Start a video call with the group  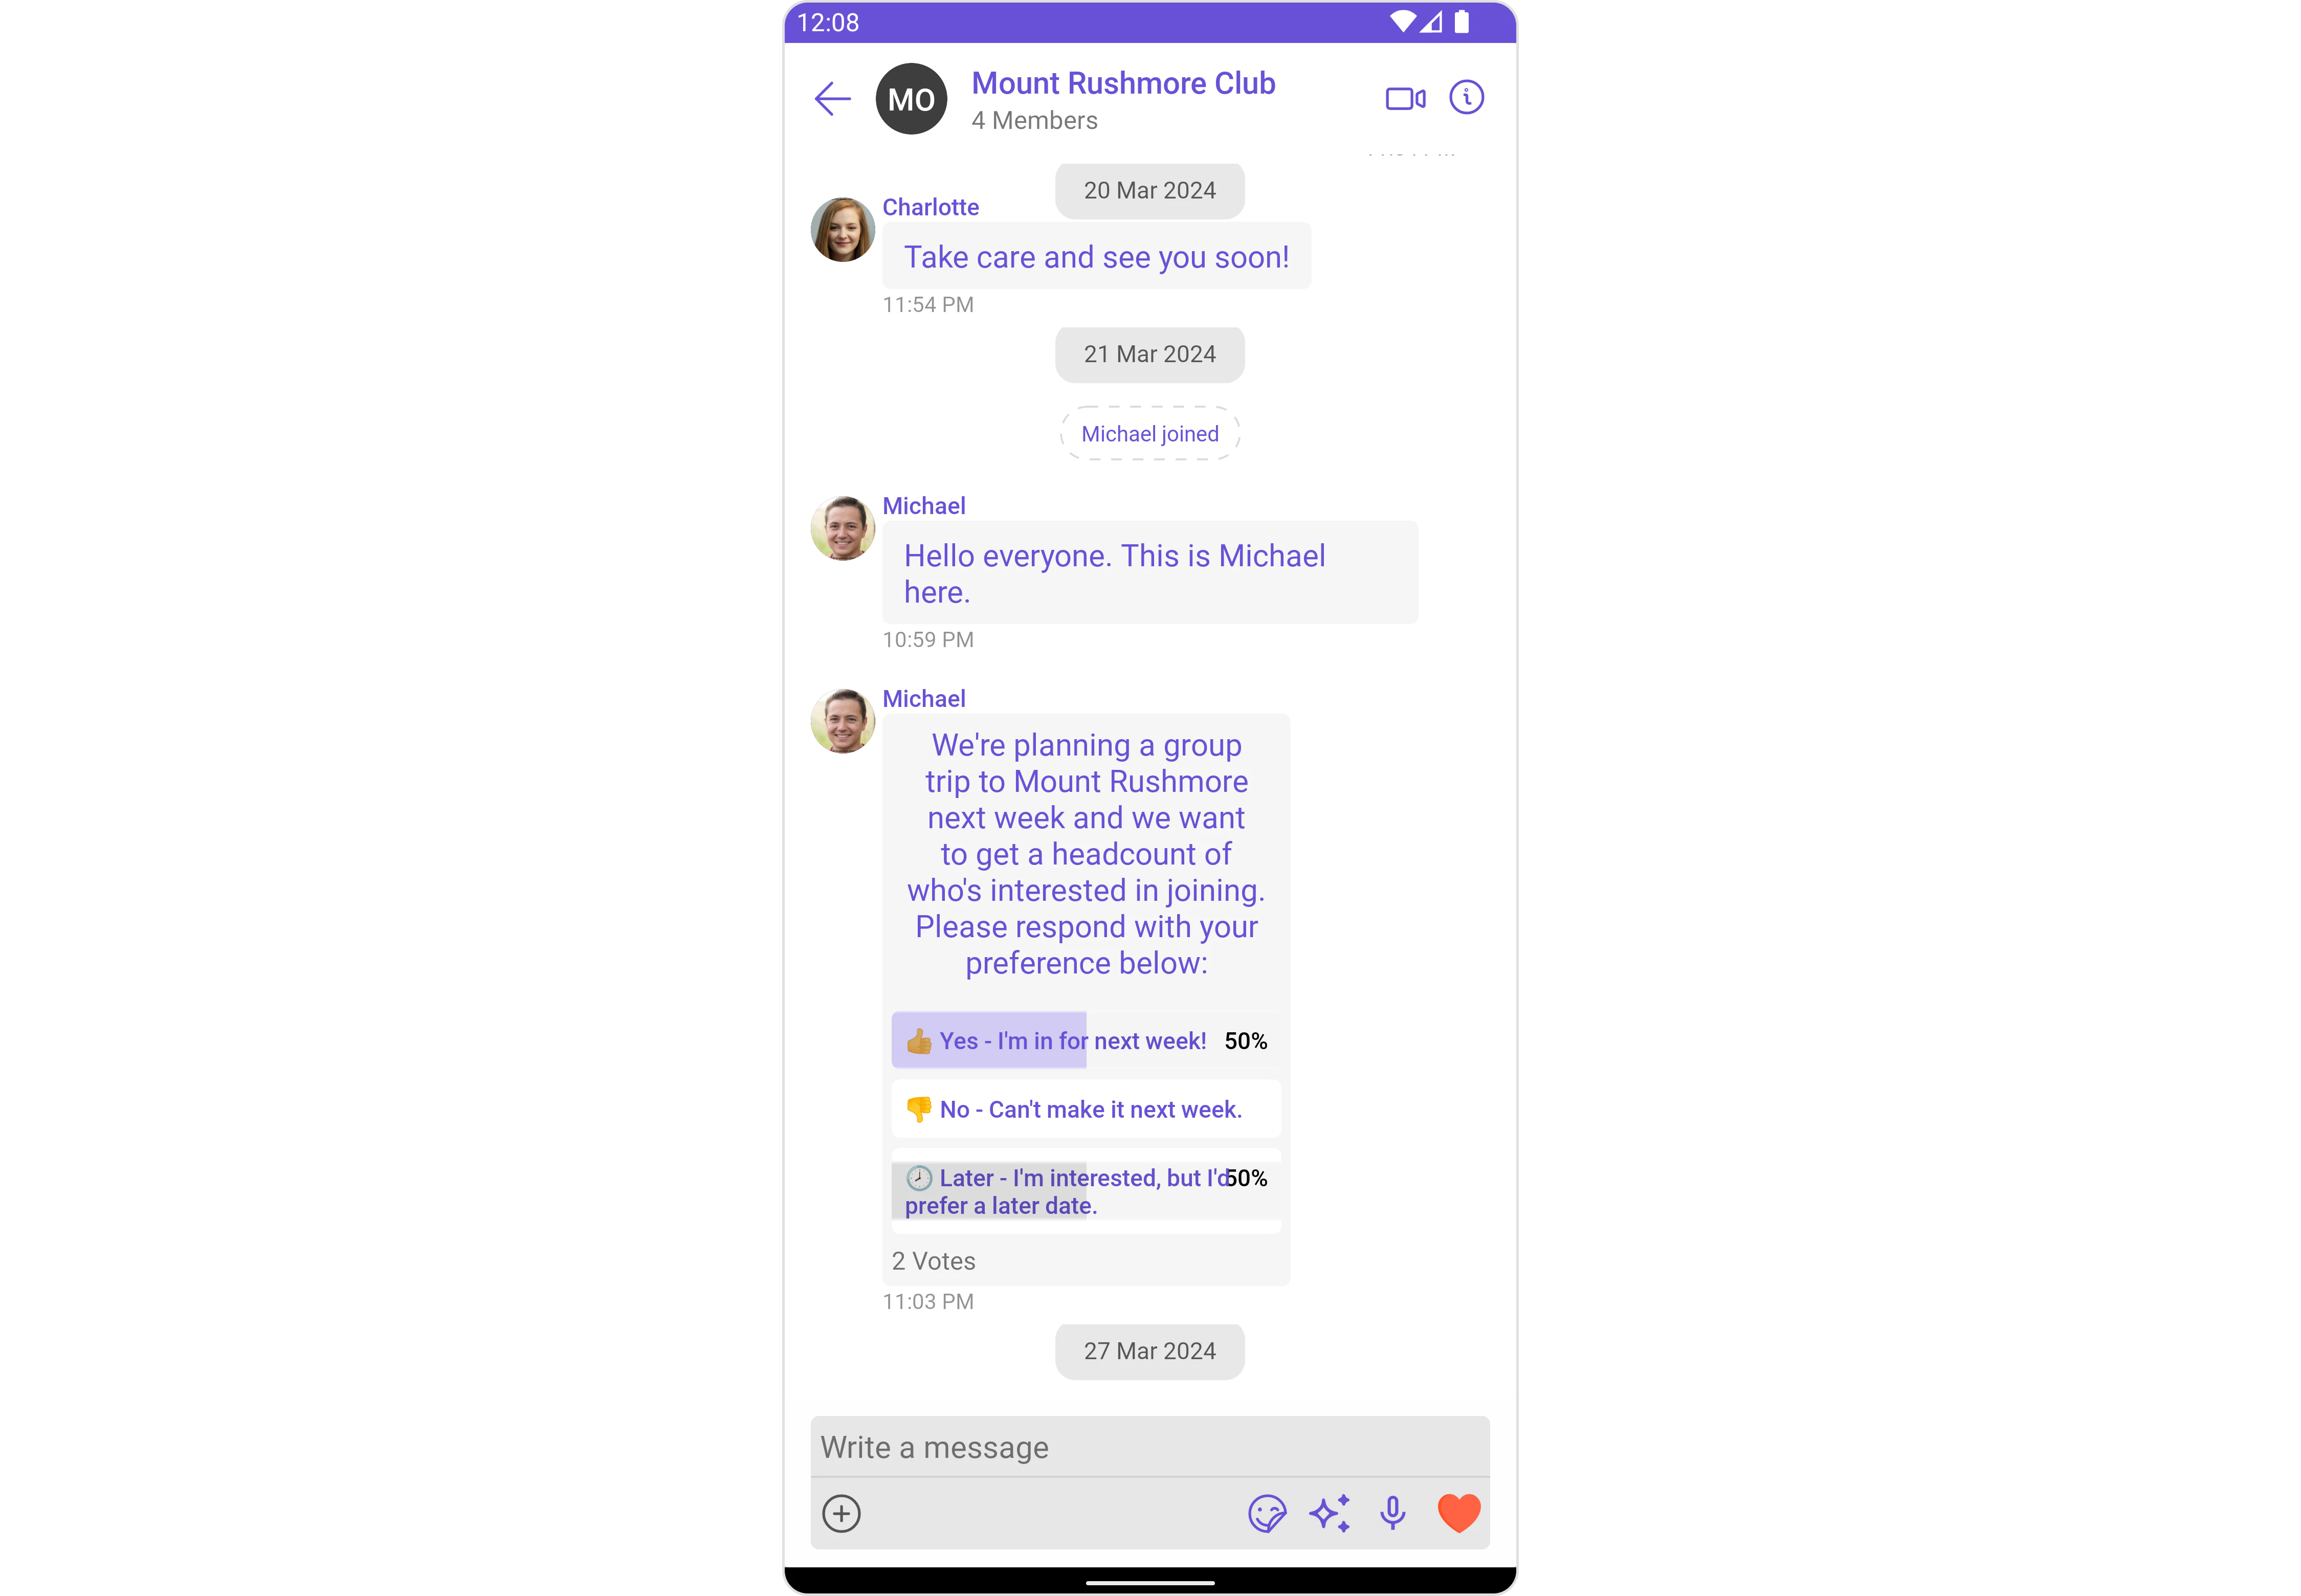(x=1405, y=99)
